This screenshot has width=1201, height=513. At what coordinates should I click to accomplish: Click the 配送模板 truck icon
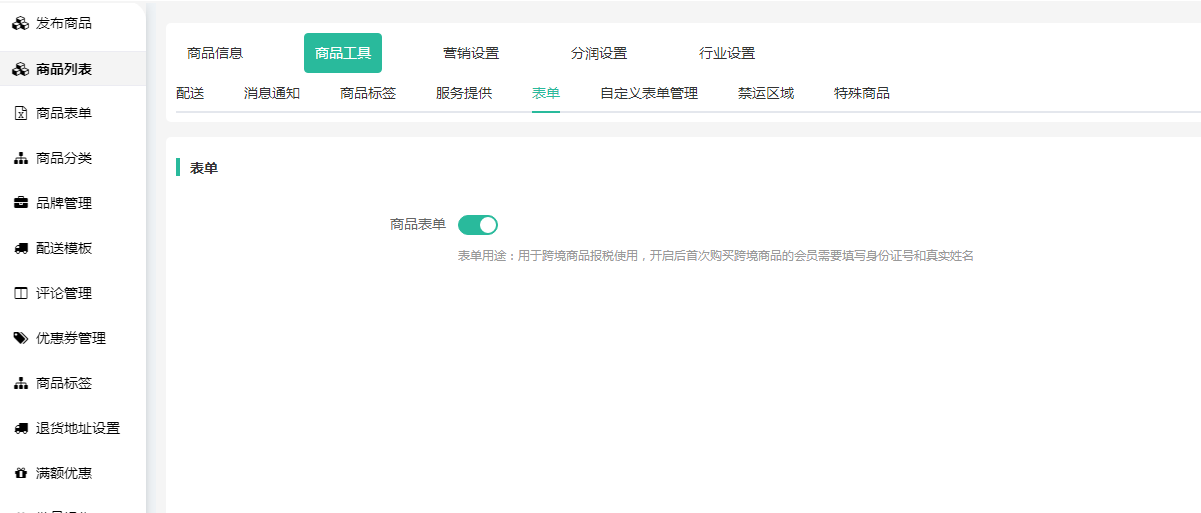(x=20, y=249)
